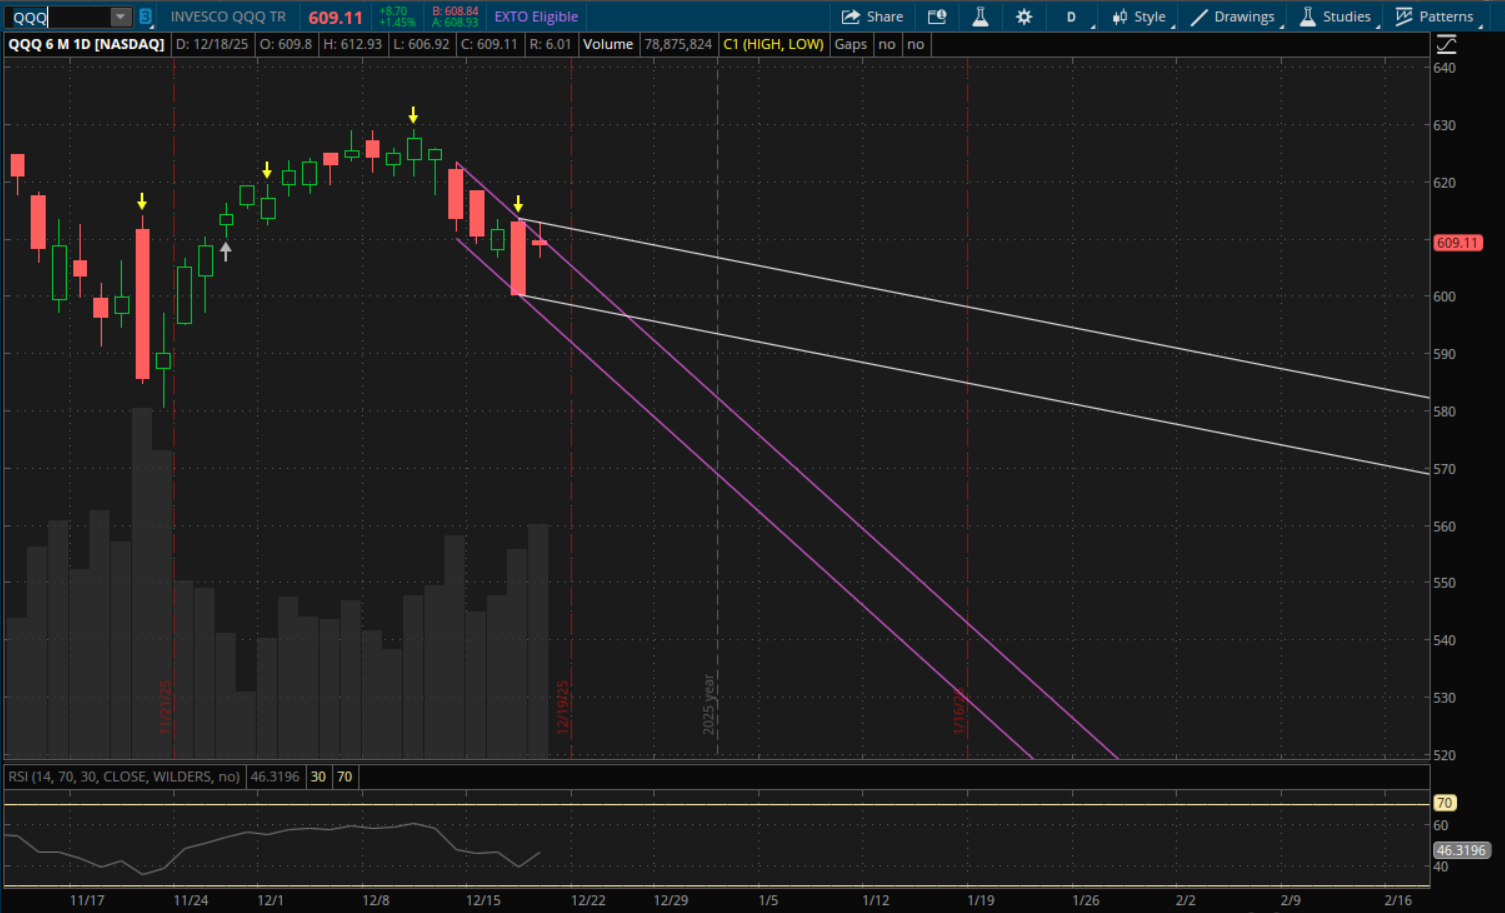1505x913 pixels.
Task: Click the Share button in toolbar
Action: coord(872,17)
